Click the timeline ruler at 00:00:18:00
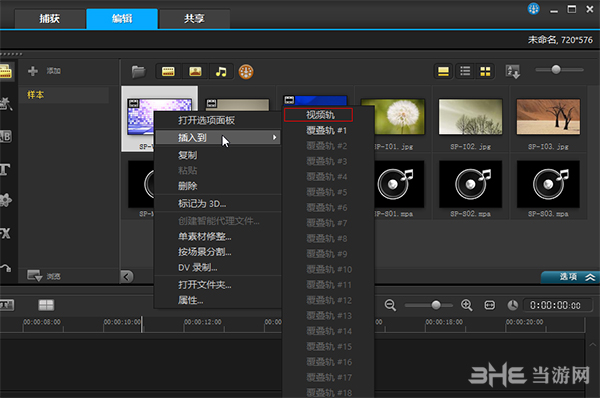This screenshot has width=600, height=398. tap(444, 322)
